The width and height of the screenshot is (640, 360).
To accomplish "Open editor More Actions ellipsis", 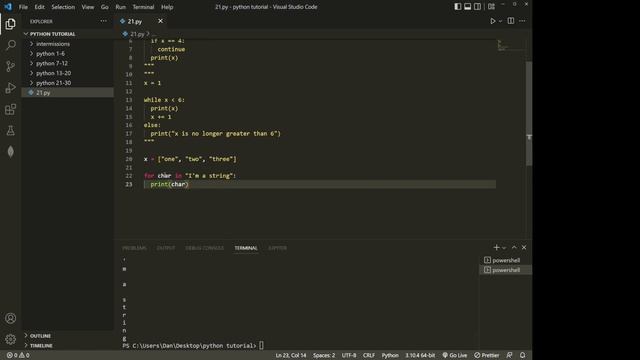I will [x=522, y=21].
